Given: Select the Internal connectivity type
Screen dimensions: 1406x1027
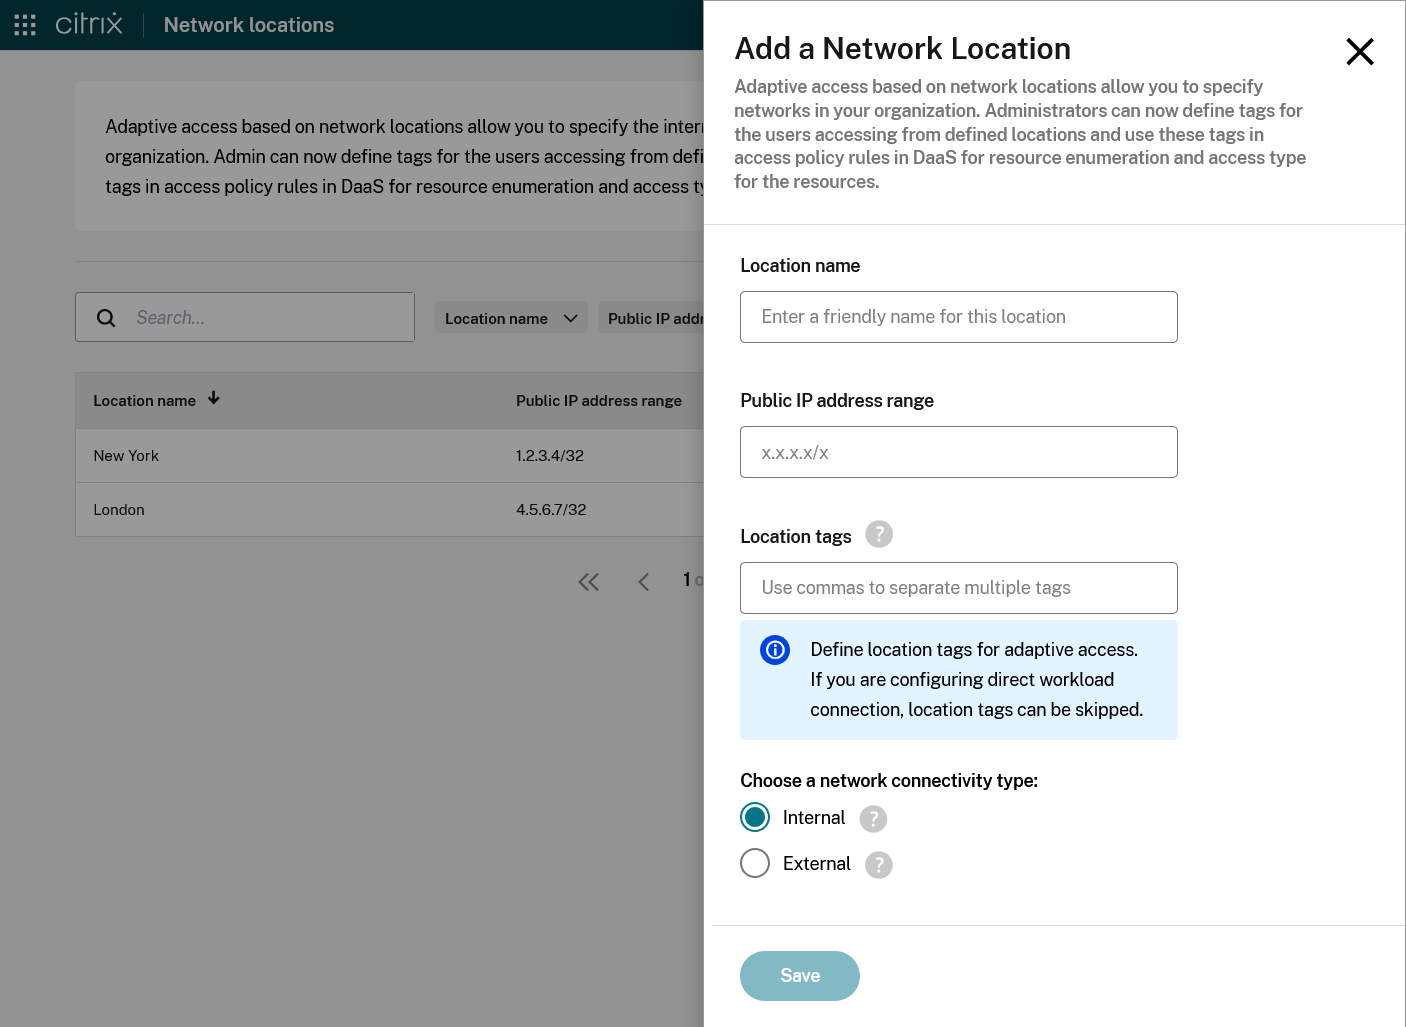Looking at the screenshot, I should 755,817.
